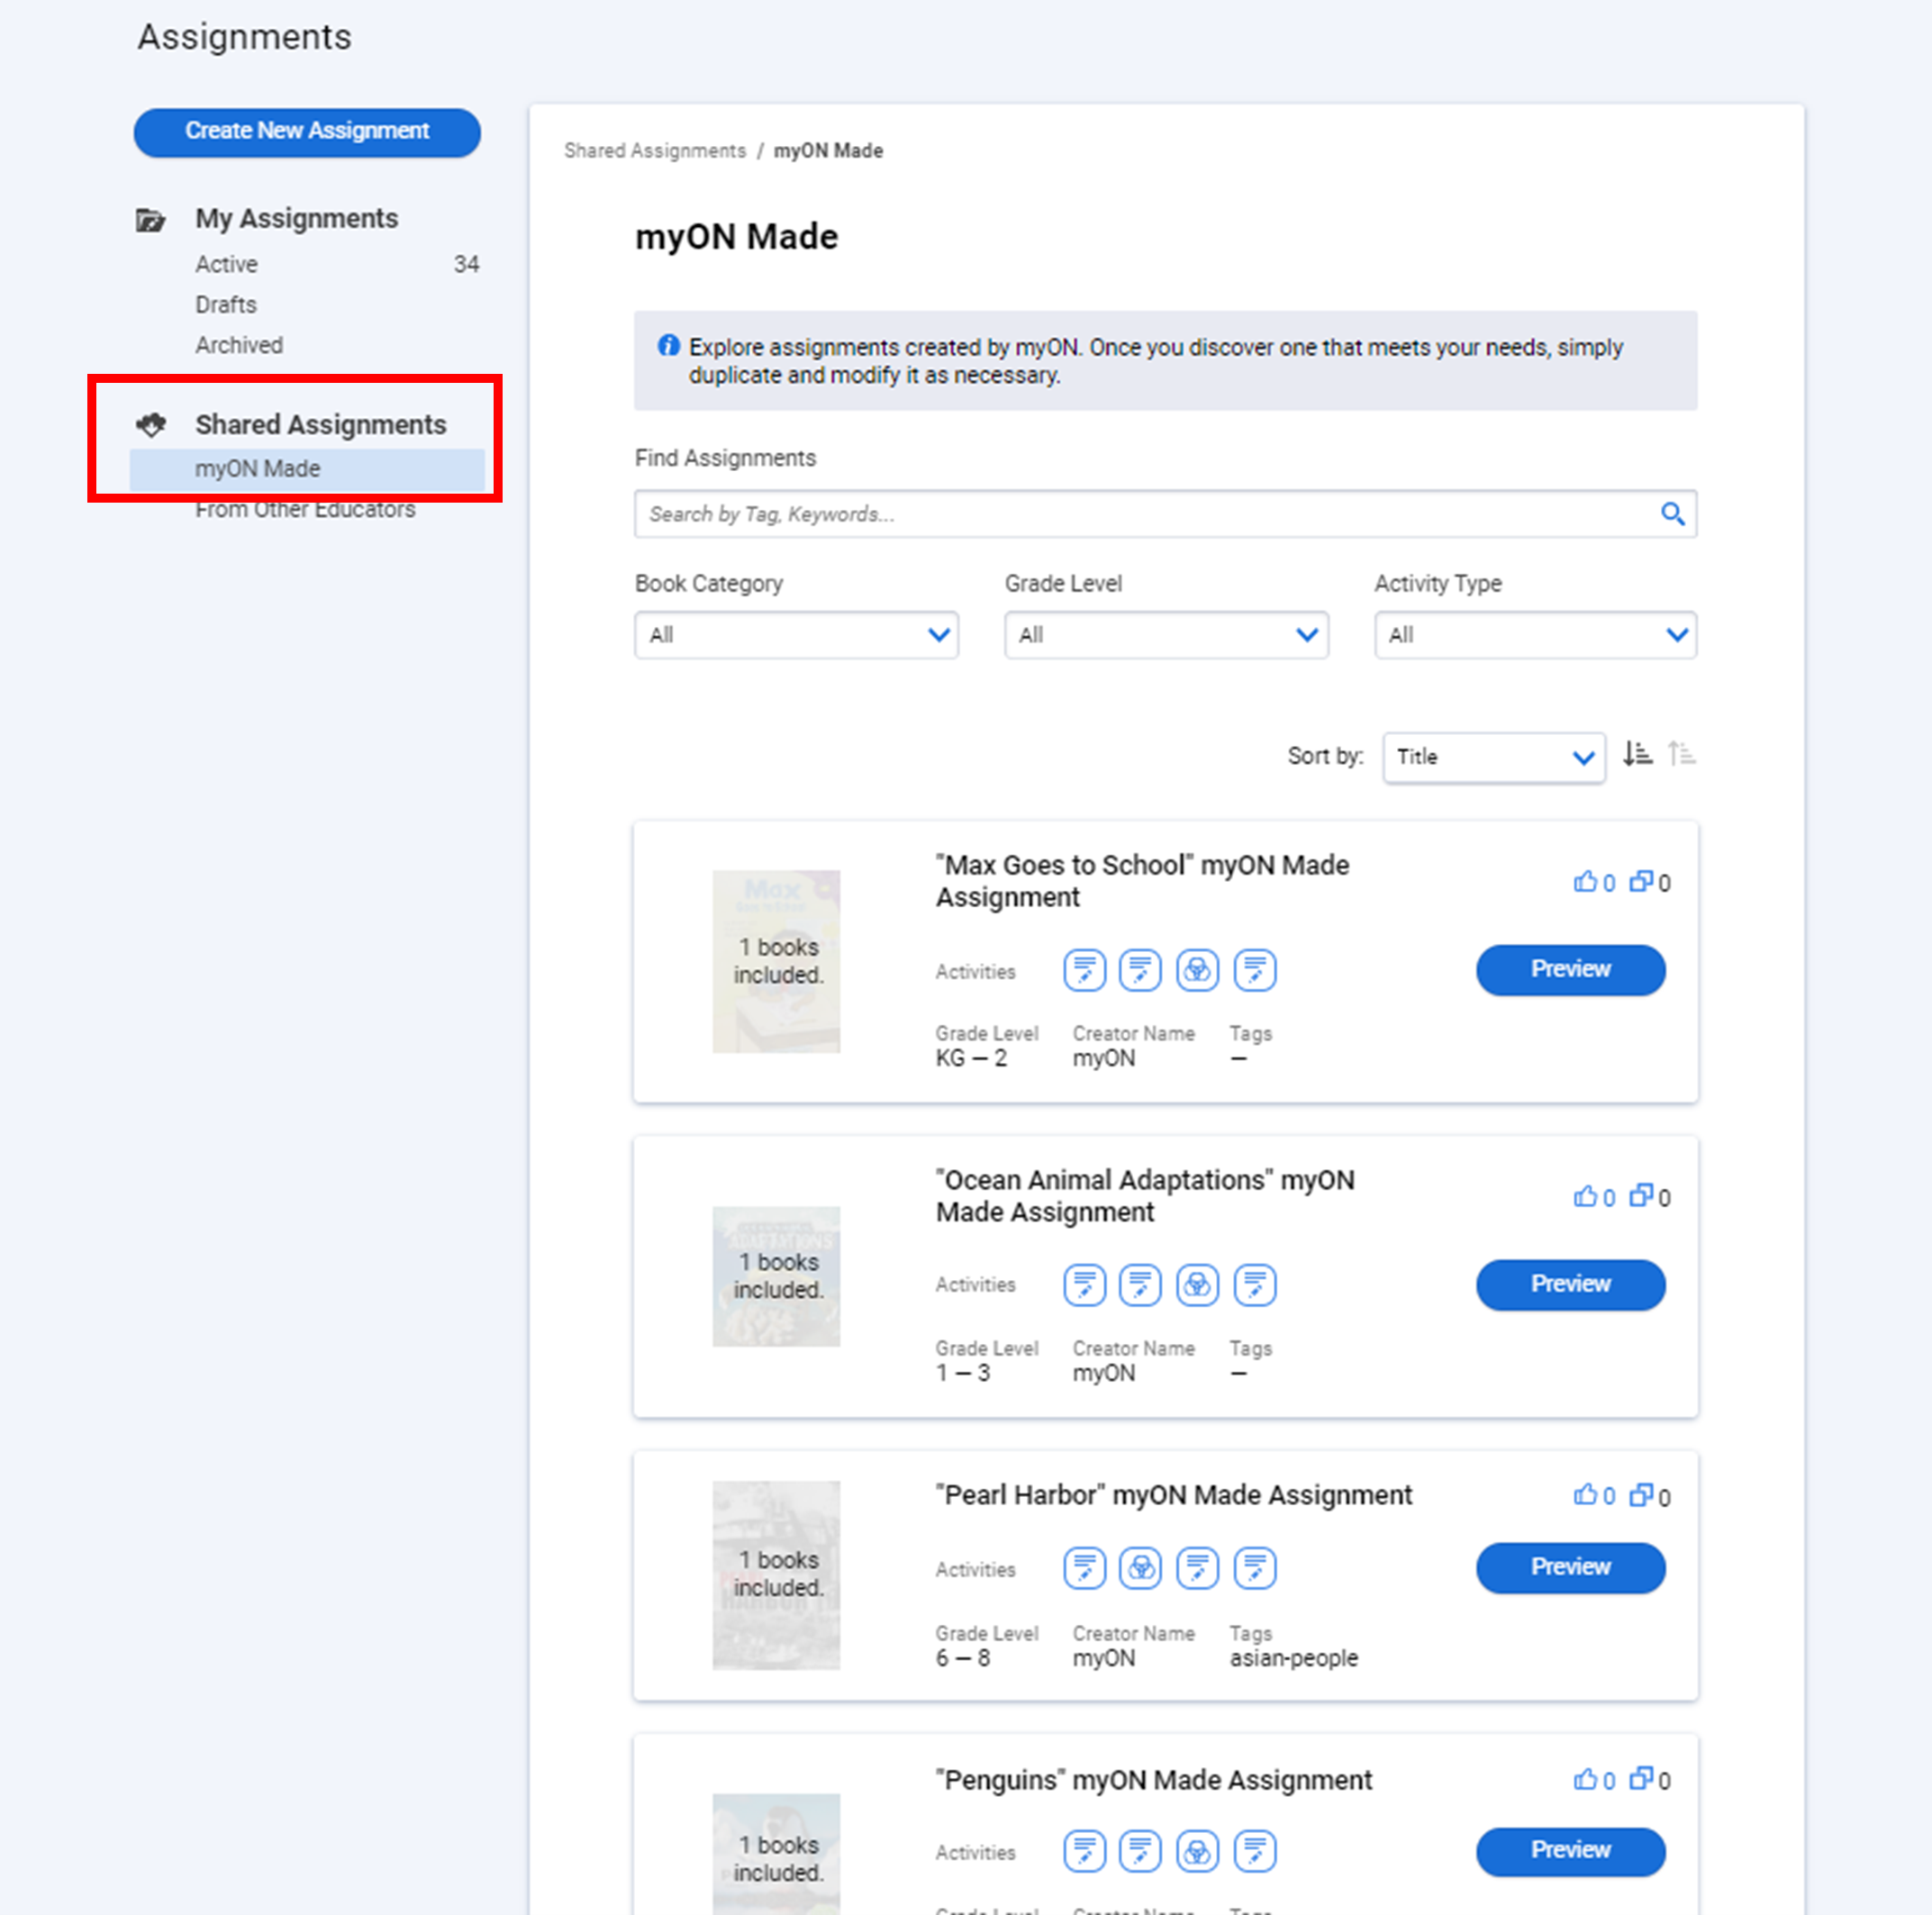Image resolution: width=1932 pixels, height=1915 pixels.
Task: Expand the Grade Level dropdown
Action: [x=1166, y=635]
